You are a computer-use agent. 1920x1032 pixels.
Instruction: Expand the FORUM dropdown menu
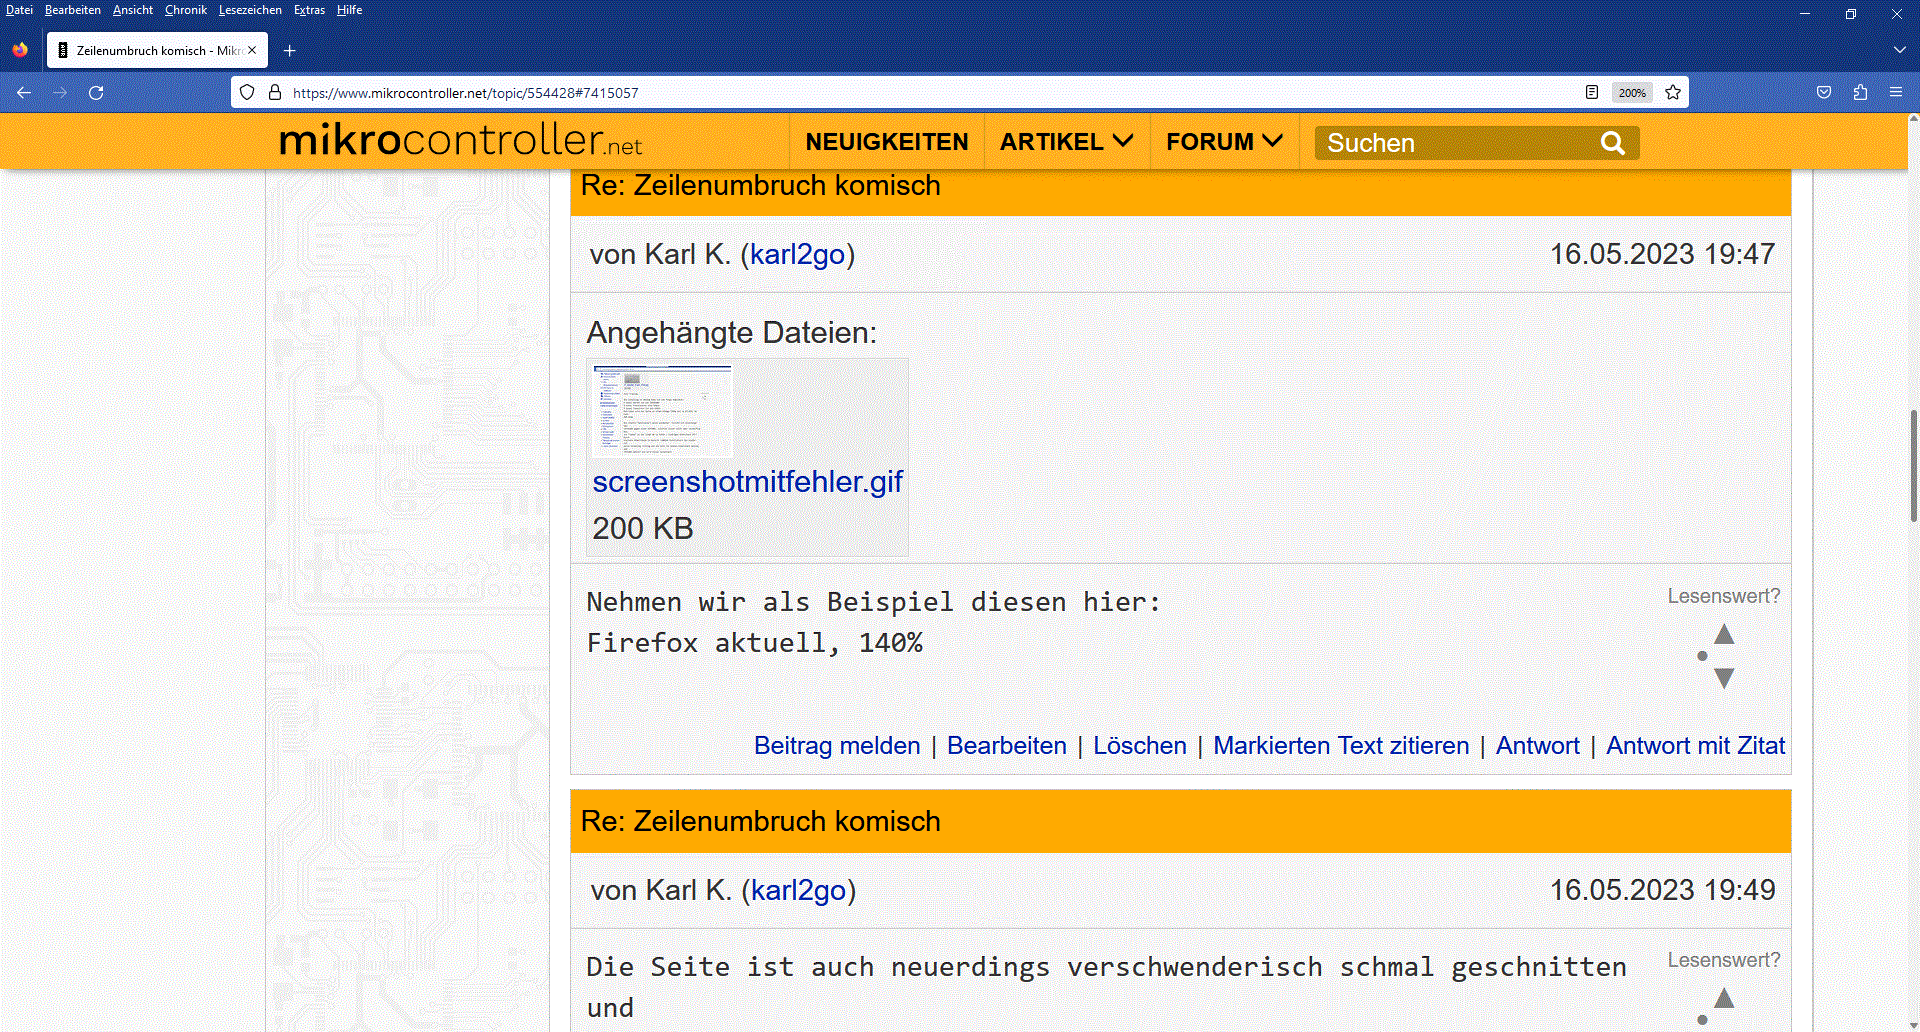[1224, 142]
